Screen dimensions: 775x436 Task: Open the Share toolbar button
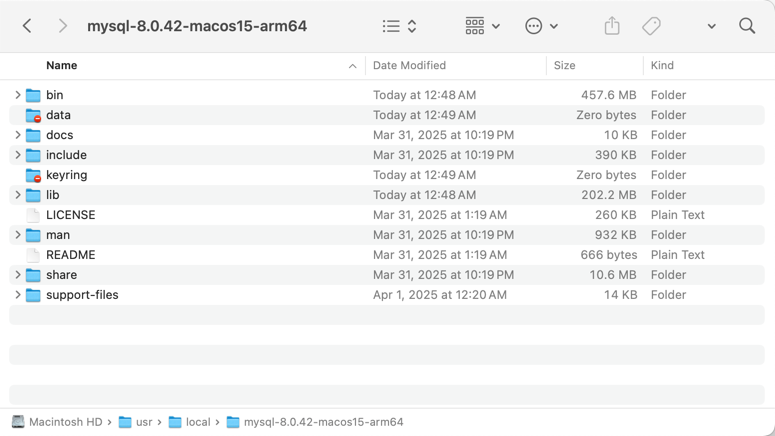point(612,26)
